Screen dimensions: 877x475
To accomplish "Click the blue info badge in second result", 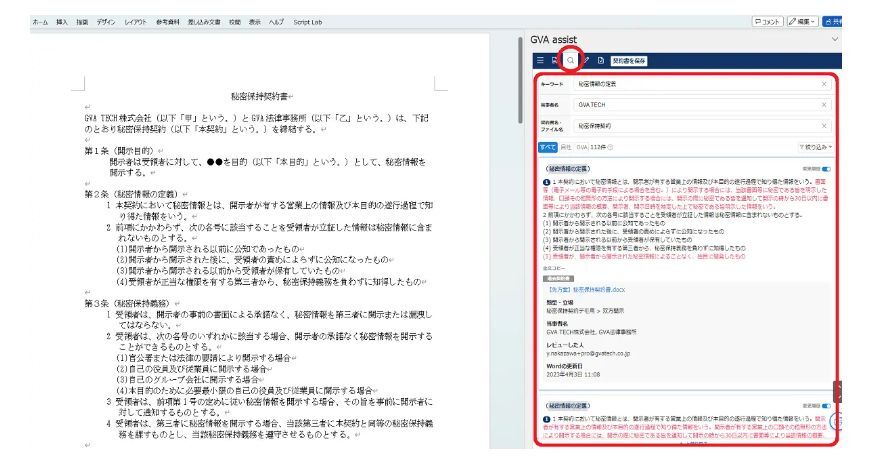I will 546,419.
